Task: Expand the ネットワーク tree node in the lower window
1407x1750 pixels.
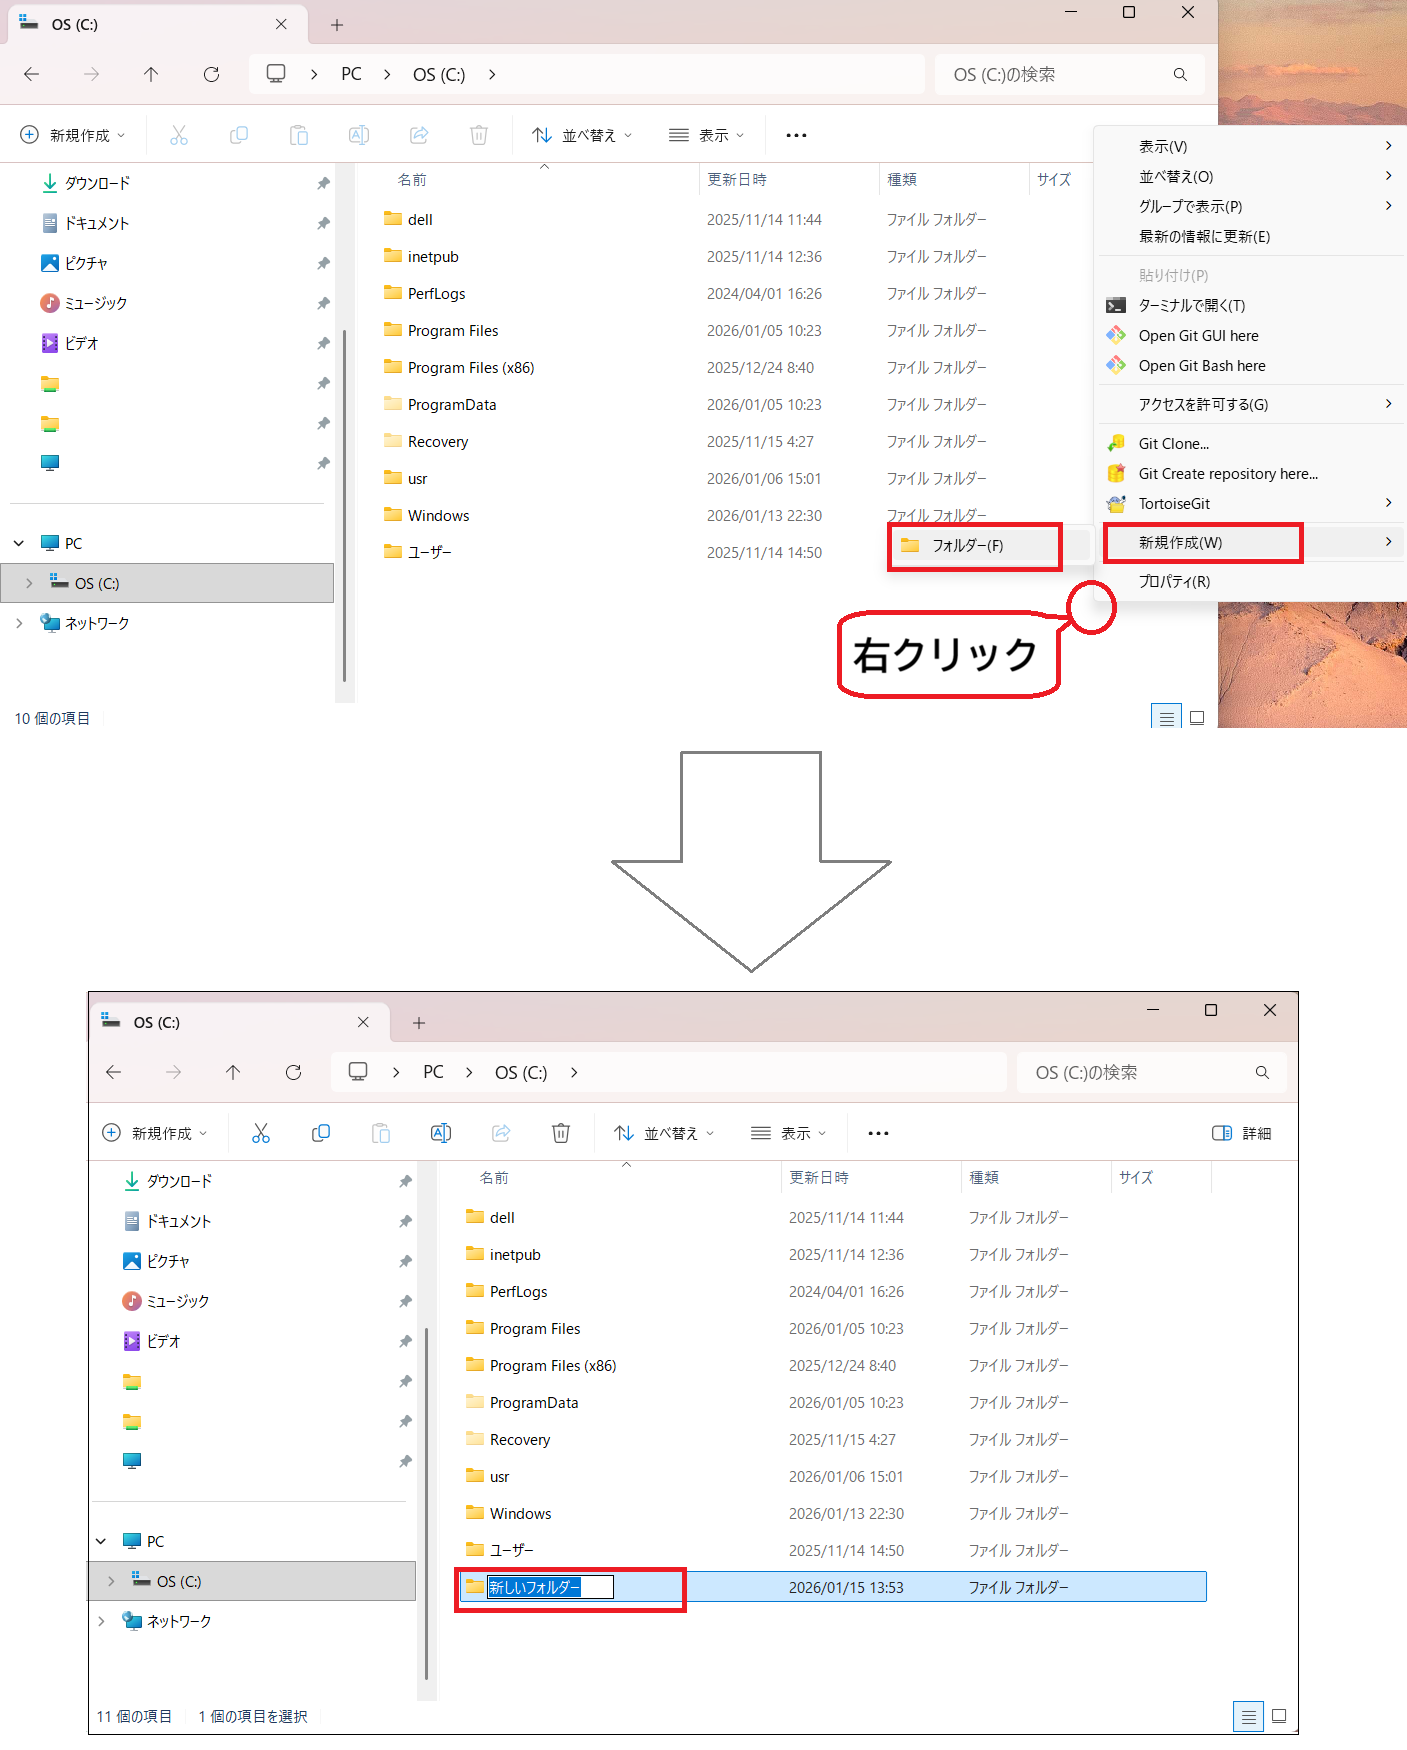Action: (101, 1621)
